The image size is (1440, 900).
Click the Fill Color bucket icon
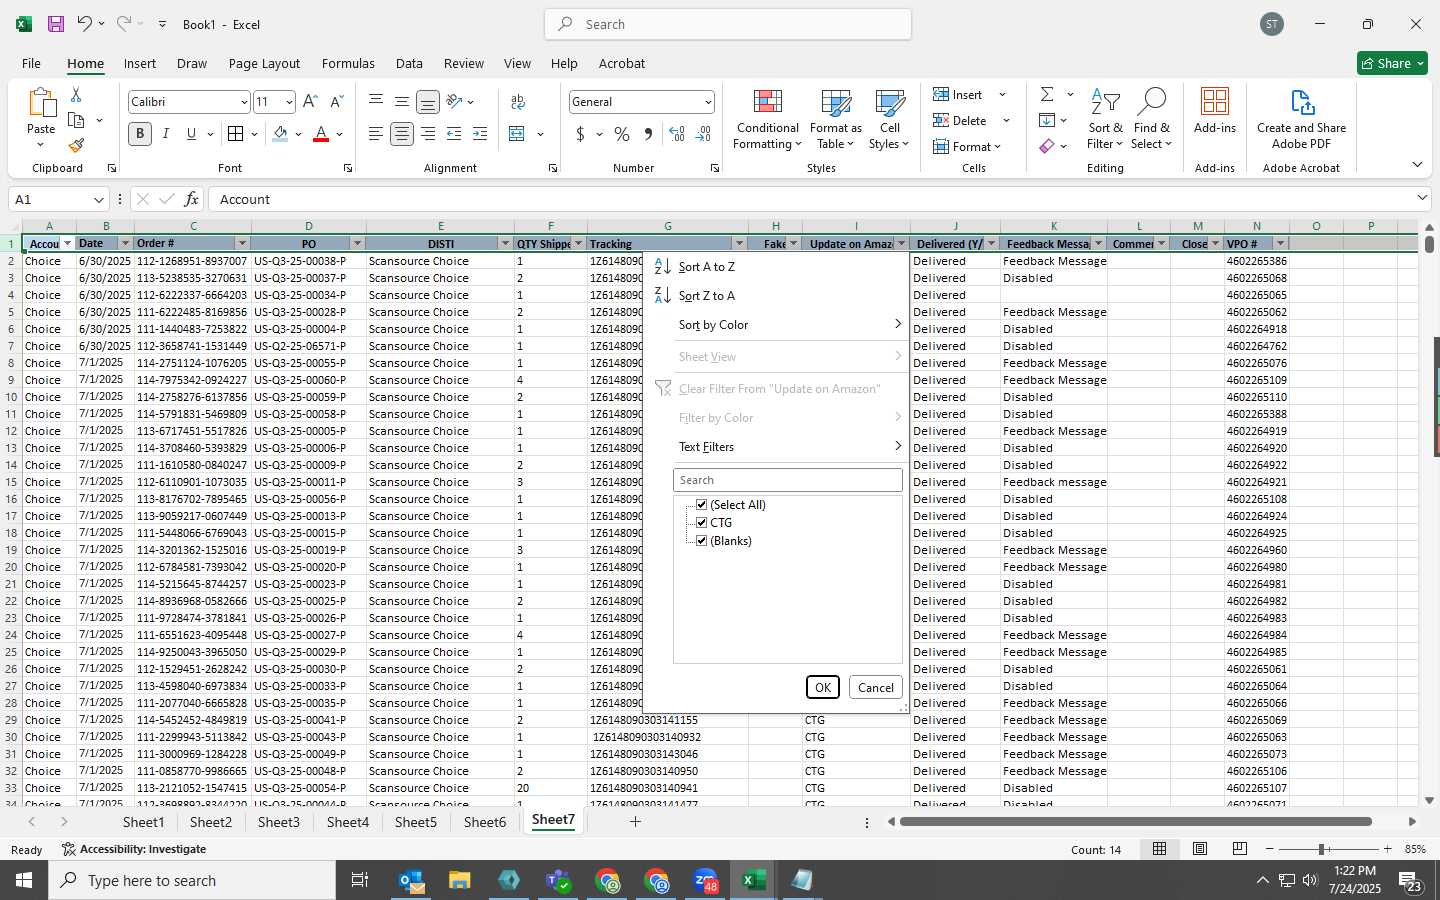click(281, 134)
